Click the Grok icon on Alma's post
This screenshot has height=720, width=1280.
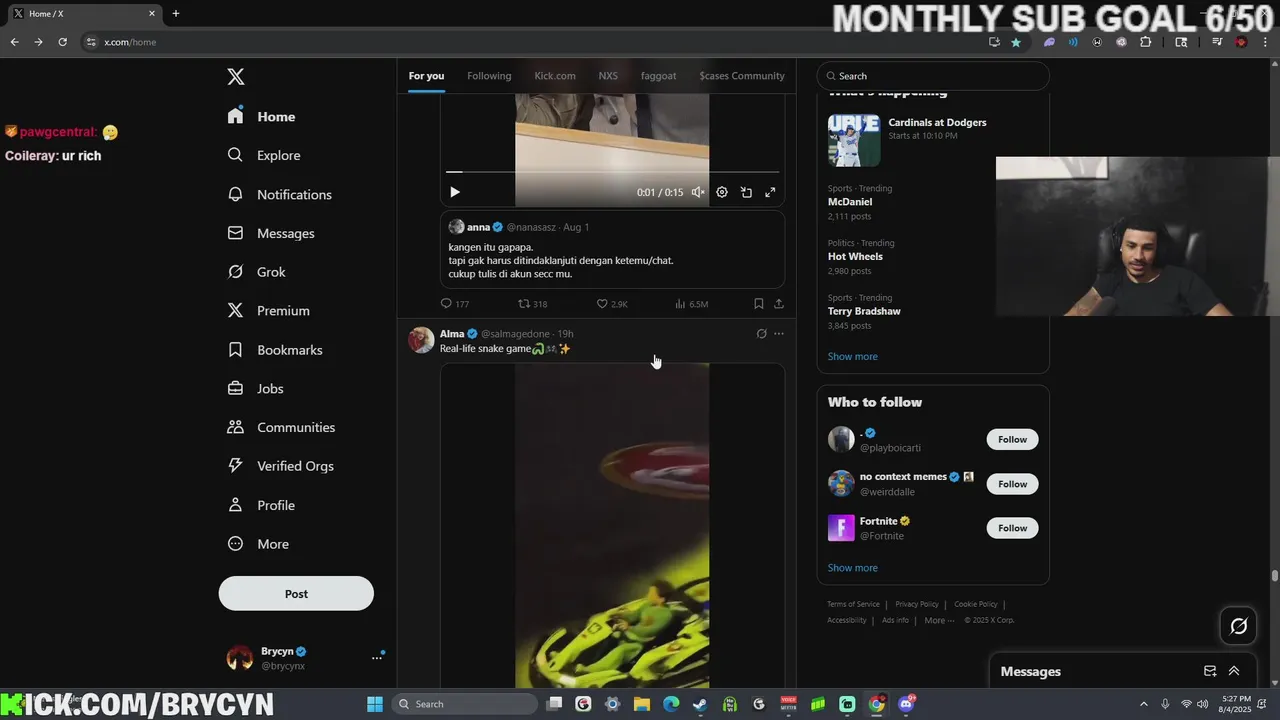pyautogui.click(x=761, y=334)
